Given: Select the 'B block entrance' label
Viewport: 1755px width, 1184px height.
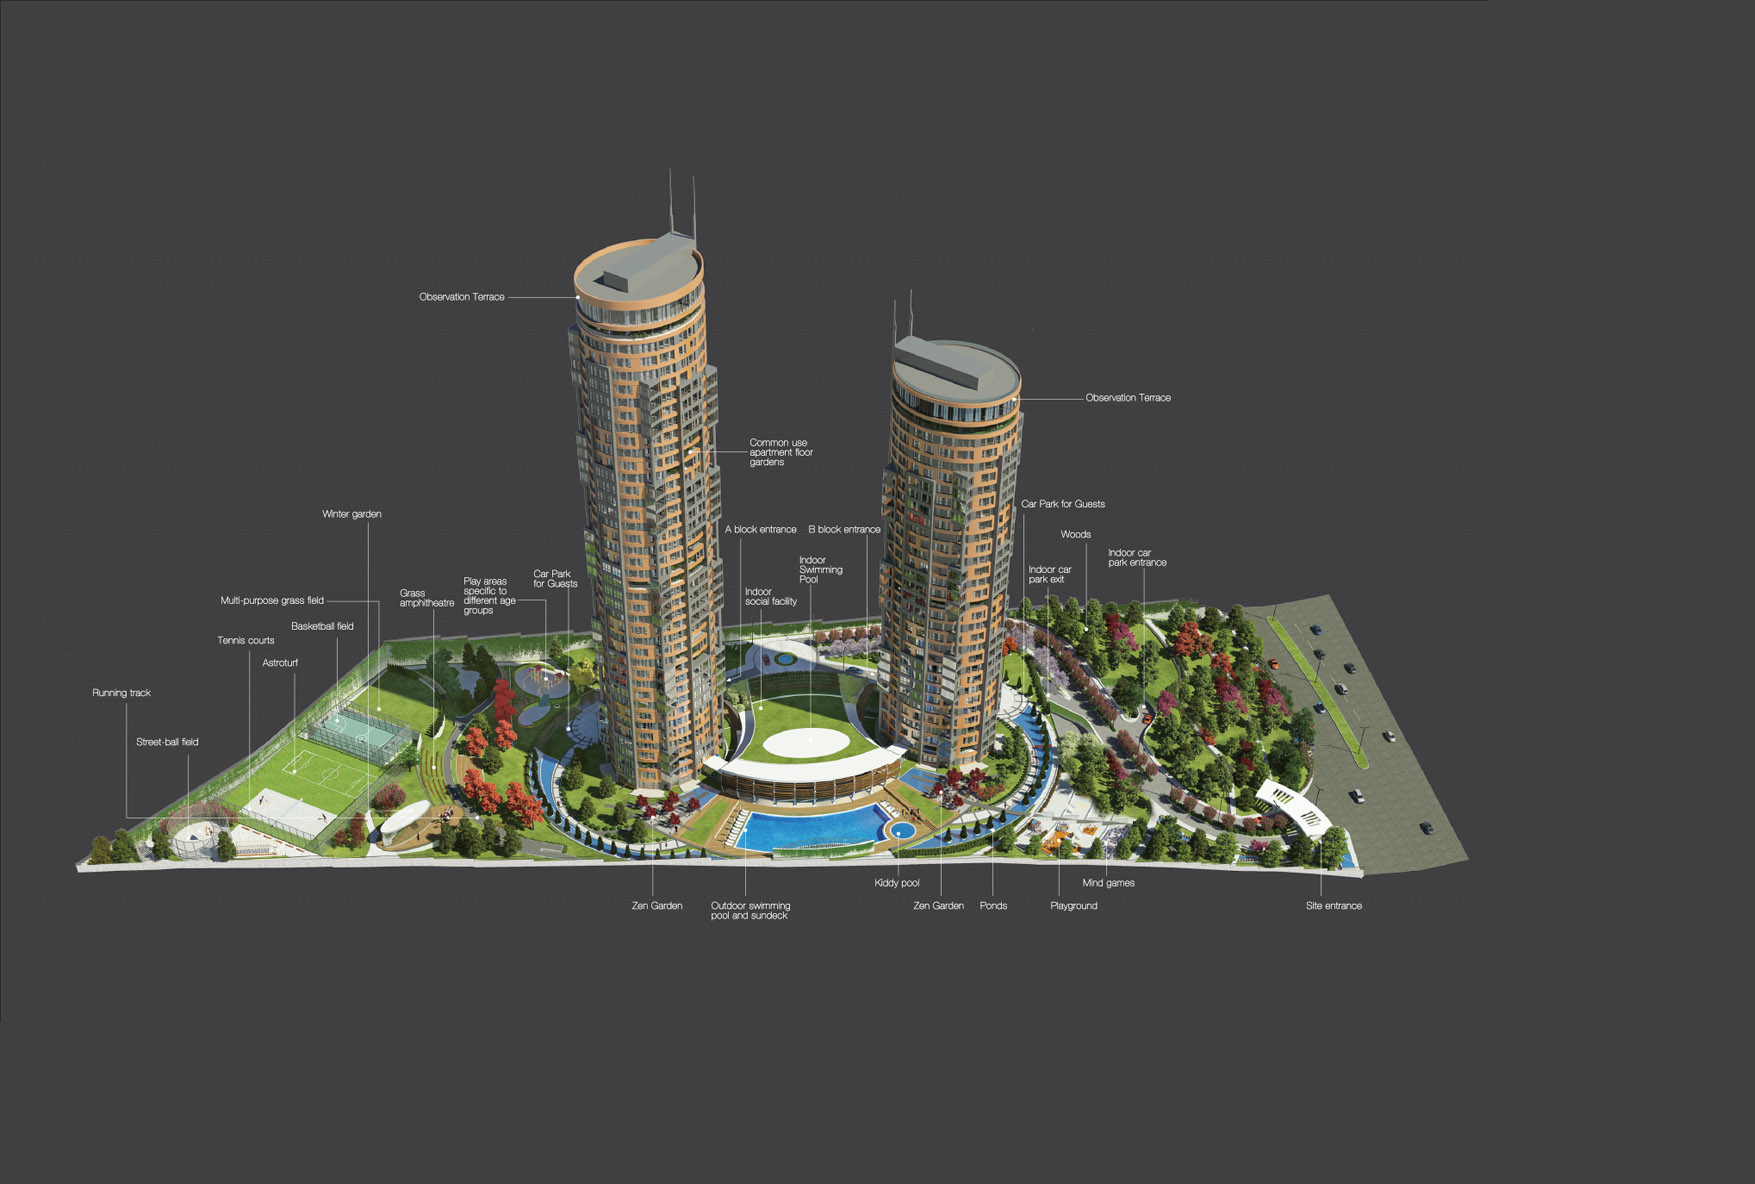Looking at the screenshot, I should (x=844, y=530).
